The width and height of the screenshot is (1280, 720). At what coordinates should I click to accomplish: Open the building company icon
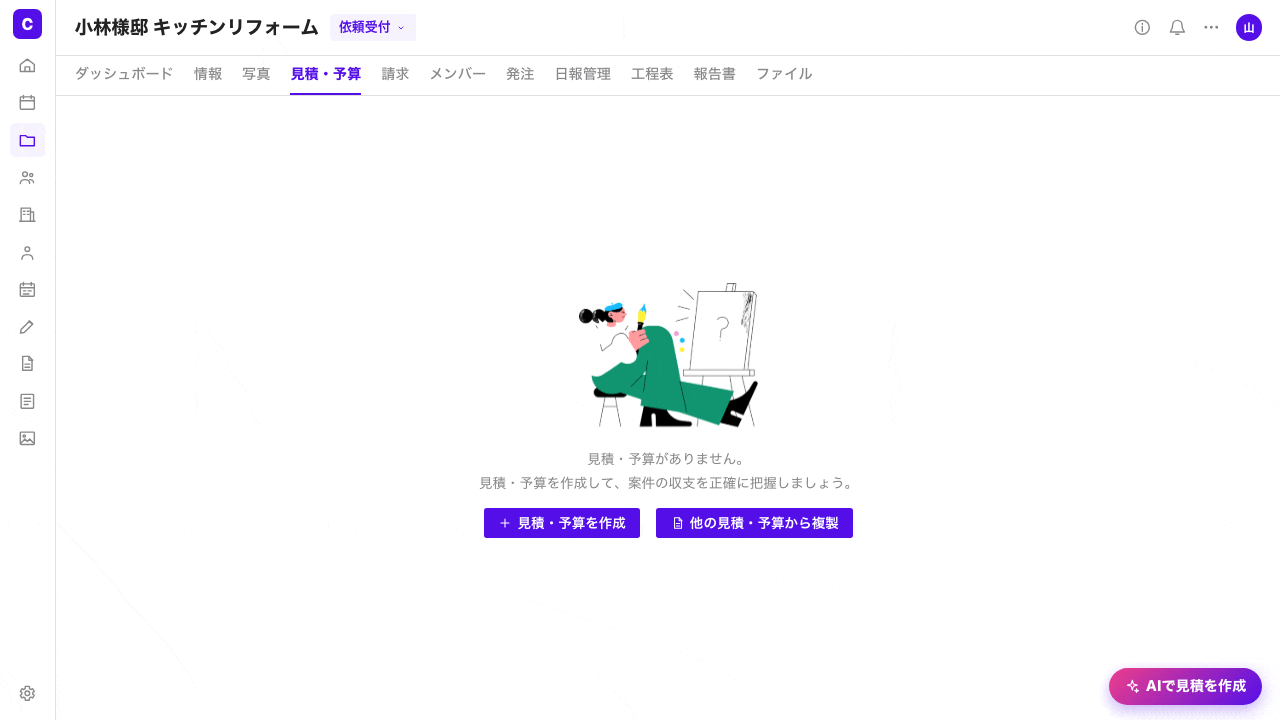[27, 215]
